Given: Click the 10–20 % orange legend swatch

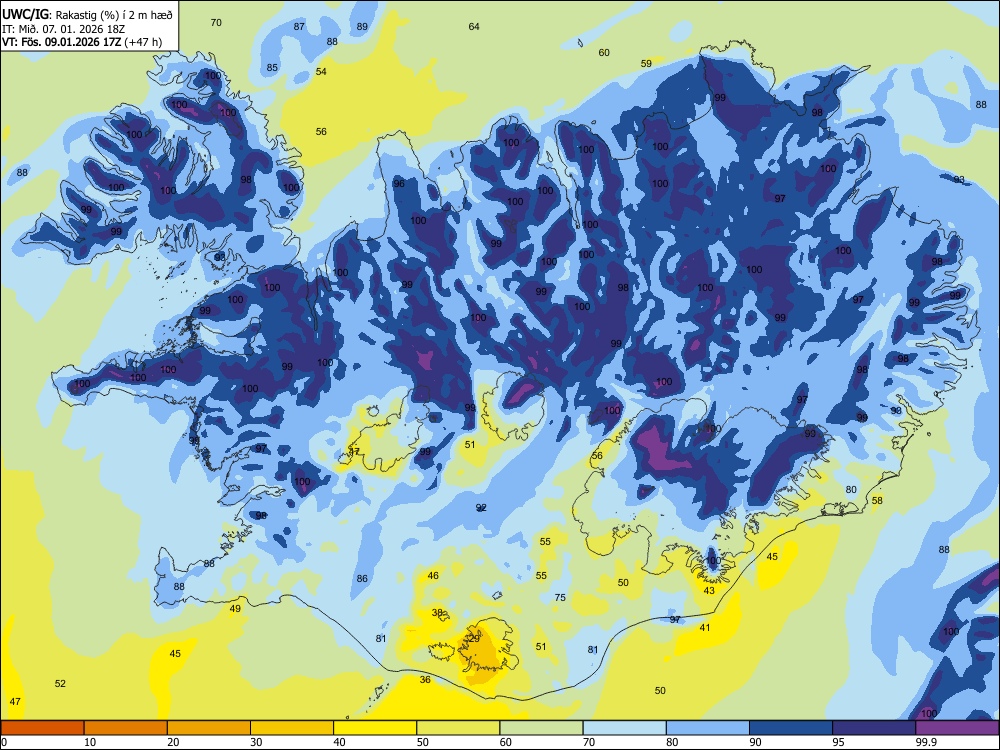Looking at the screenshot, I should pyautogui.click(x=126, y=728).
